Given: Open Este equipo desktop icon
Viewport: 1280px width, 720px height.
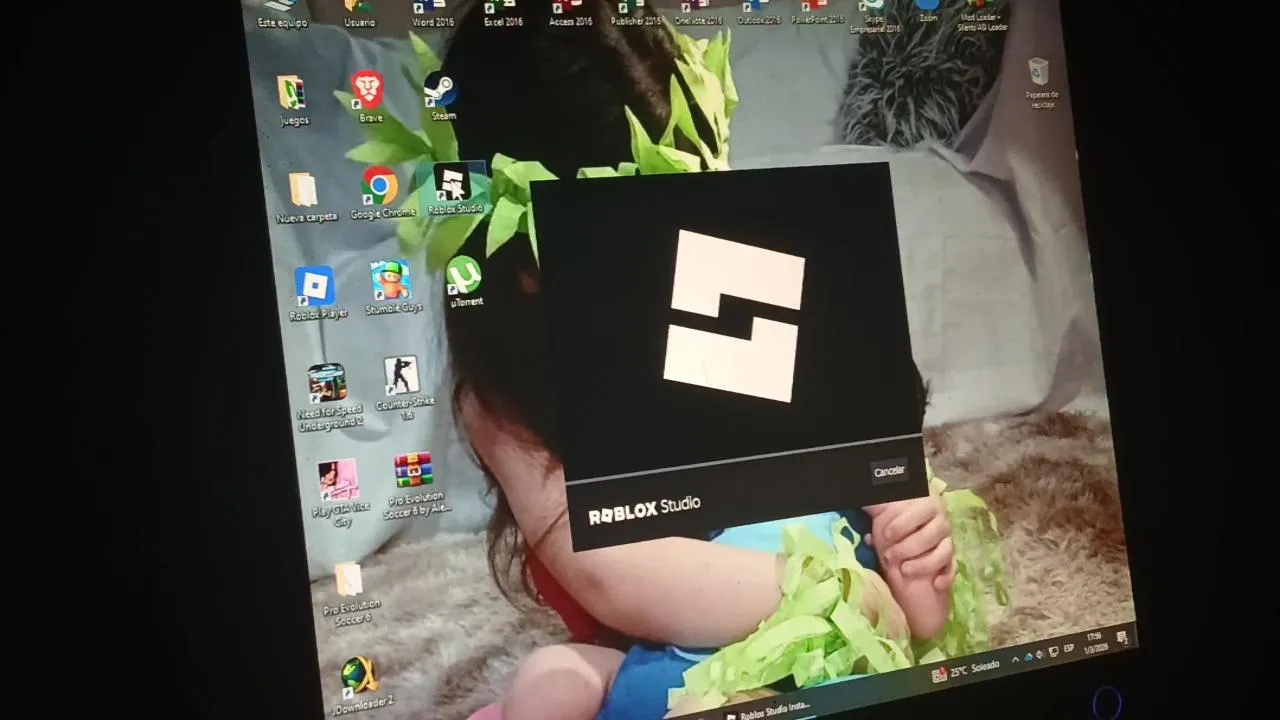Looking at the screenshot, I should coord(281,15).
